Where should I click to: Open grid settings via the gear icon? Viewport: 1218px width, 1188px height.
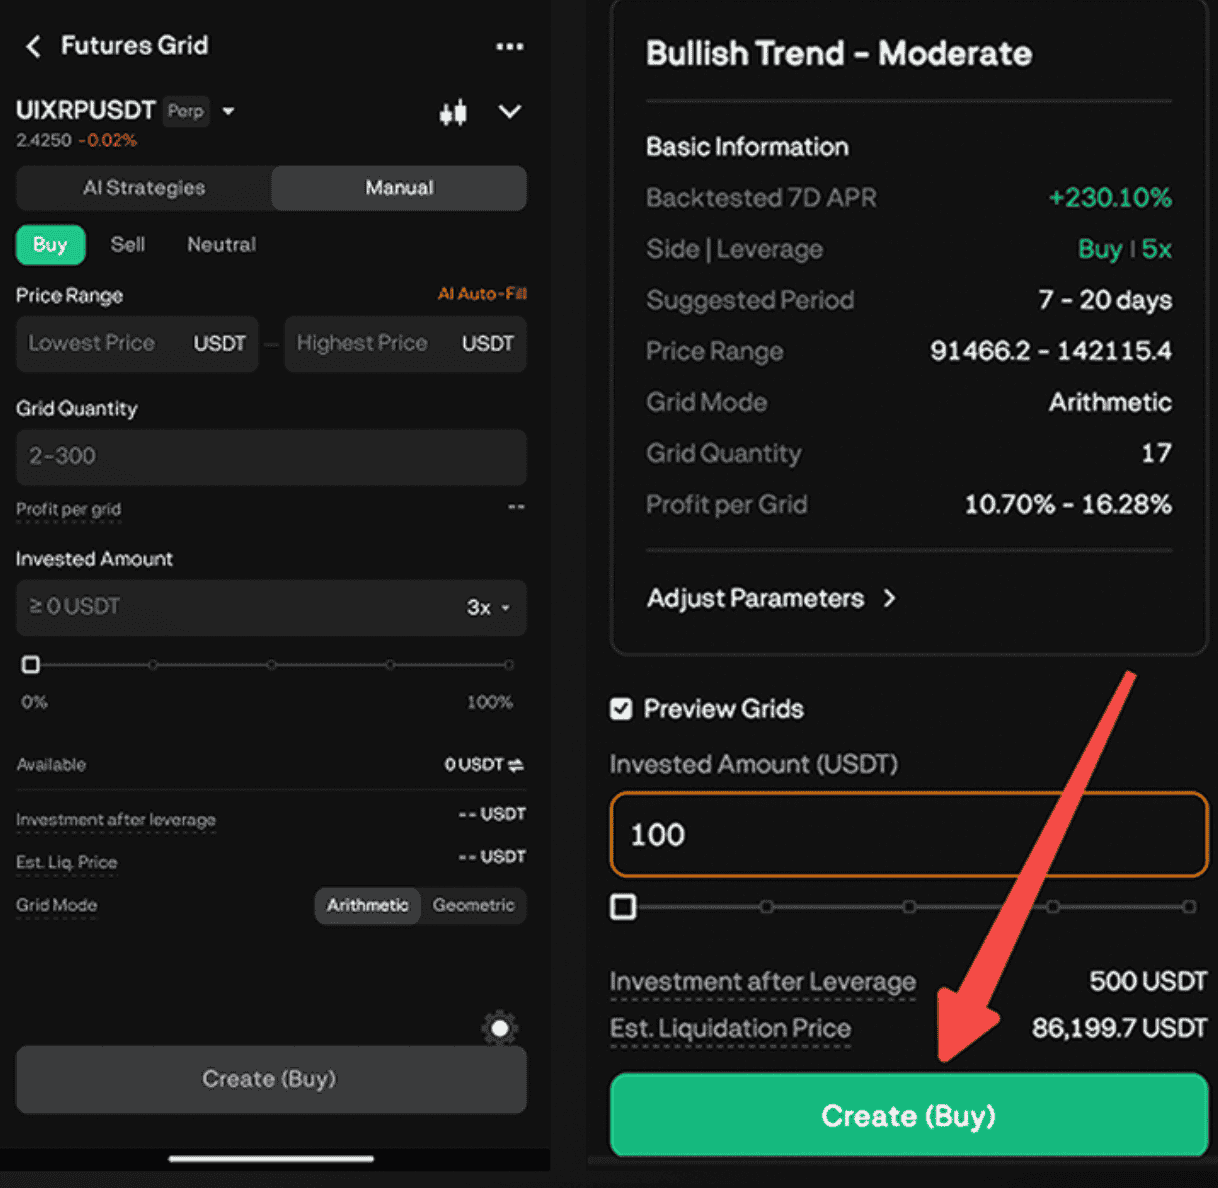click(499, 1028)
